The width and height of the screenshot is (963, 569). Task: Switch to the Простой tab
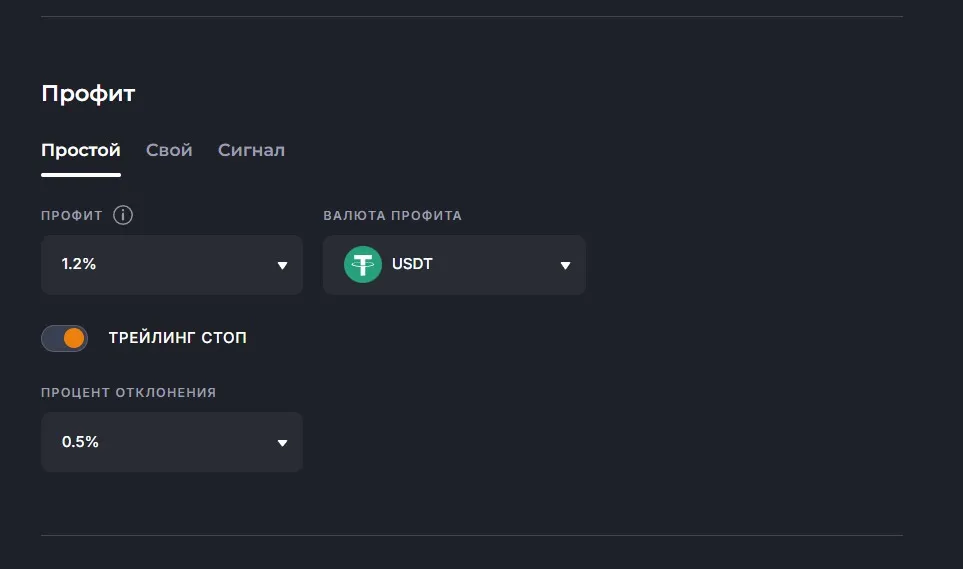[81, 150]
